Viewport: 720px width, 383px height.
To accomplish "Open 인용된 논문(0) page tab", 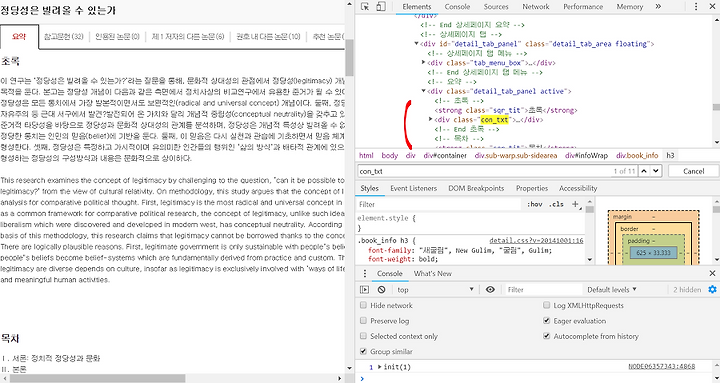I will (117, 36).
